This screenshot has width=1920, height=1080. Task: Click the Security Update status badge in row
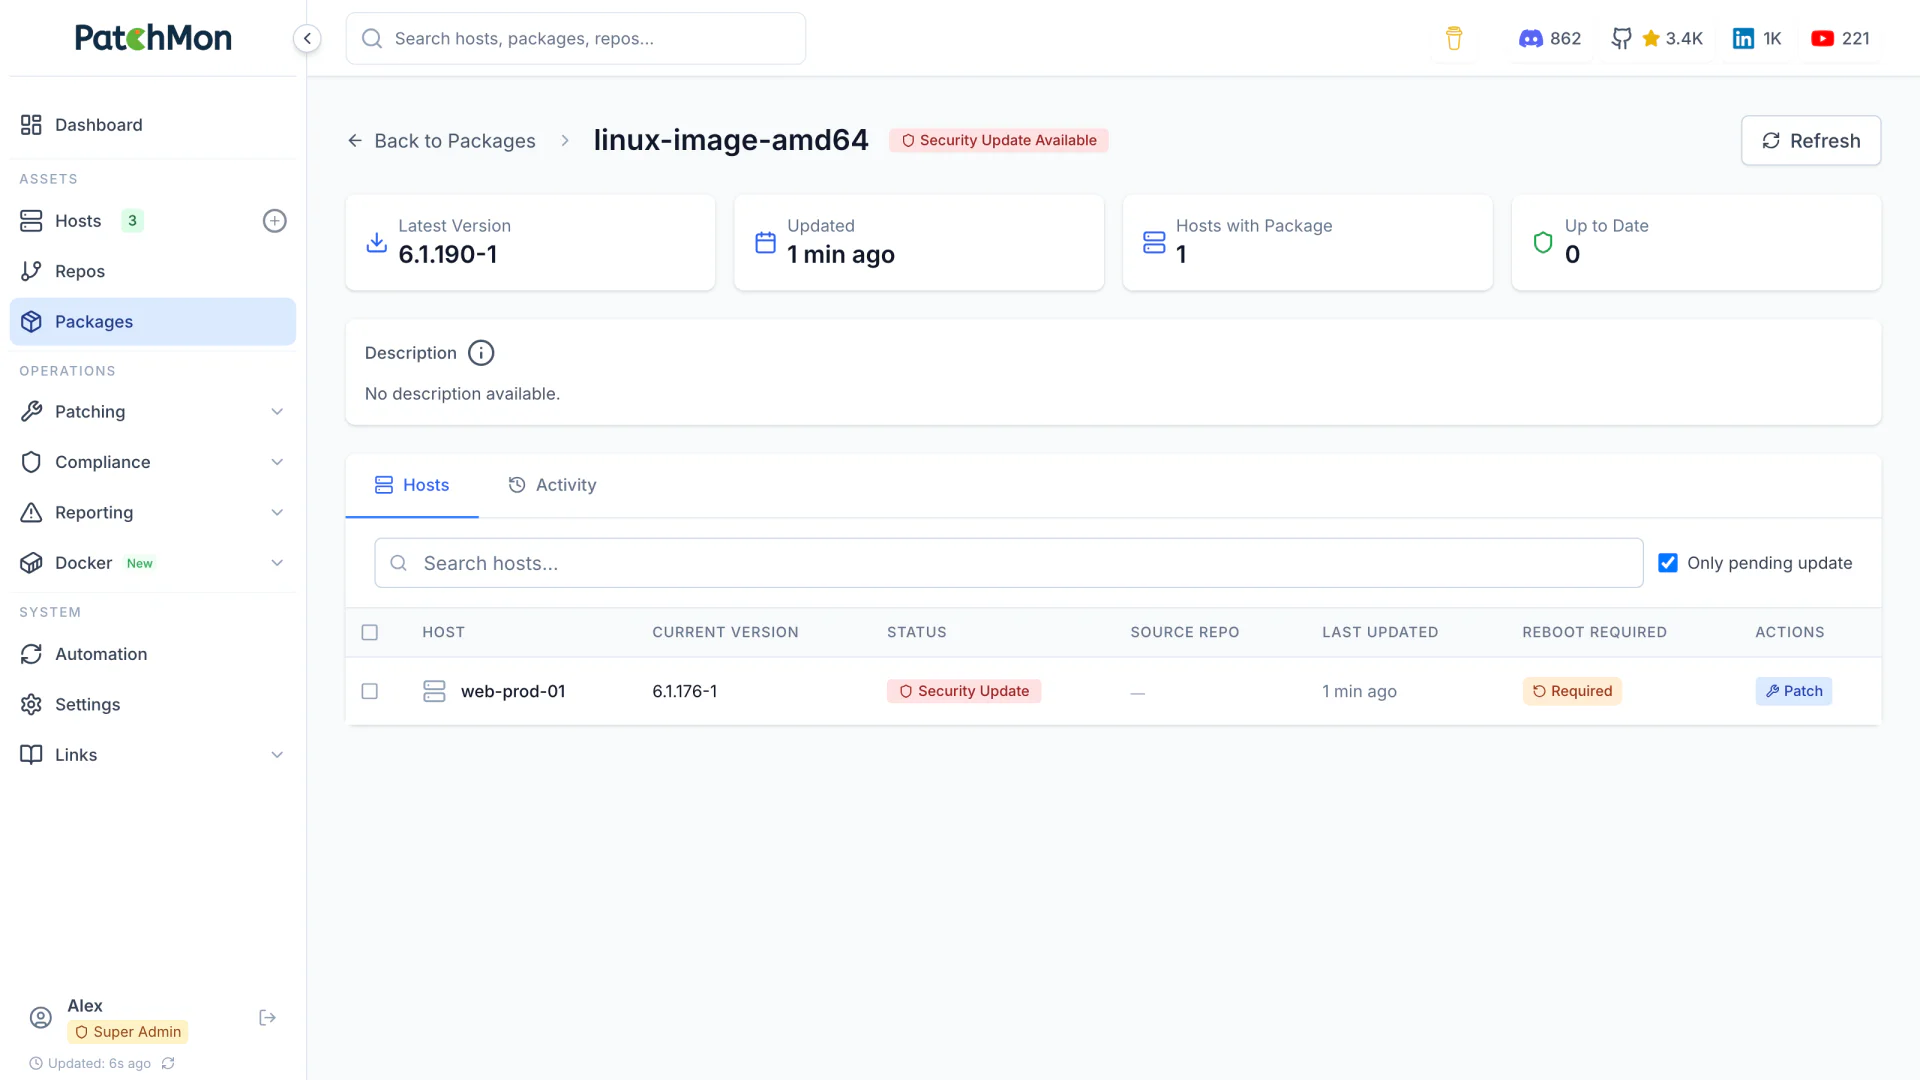964,691
